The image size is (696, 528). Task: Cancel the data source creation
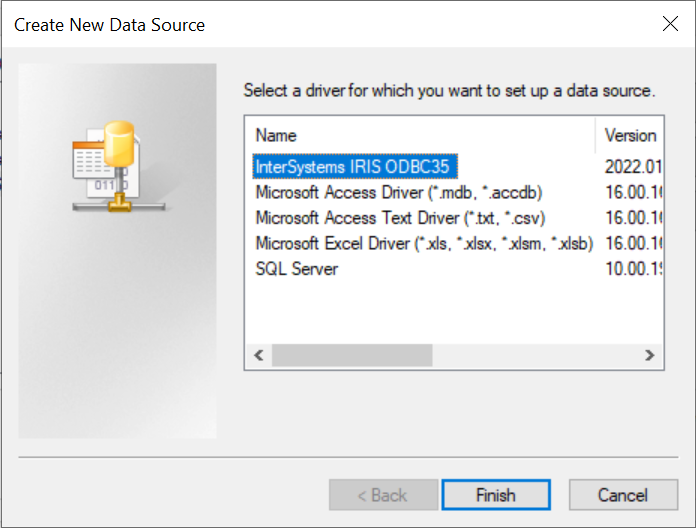622,495
